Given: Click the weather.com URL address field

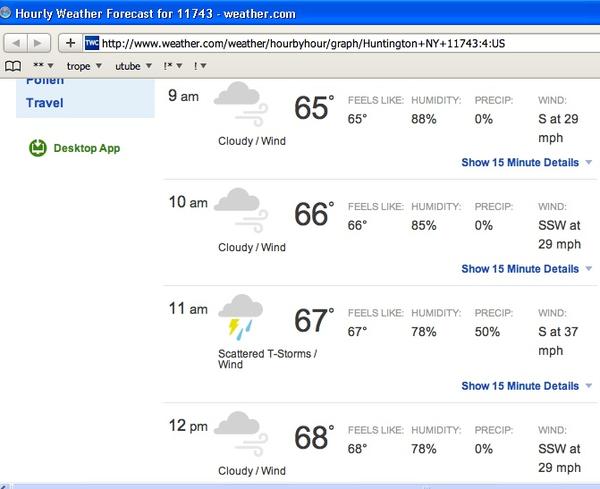Looking at the screenshot, I should 344,43.
